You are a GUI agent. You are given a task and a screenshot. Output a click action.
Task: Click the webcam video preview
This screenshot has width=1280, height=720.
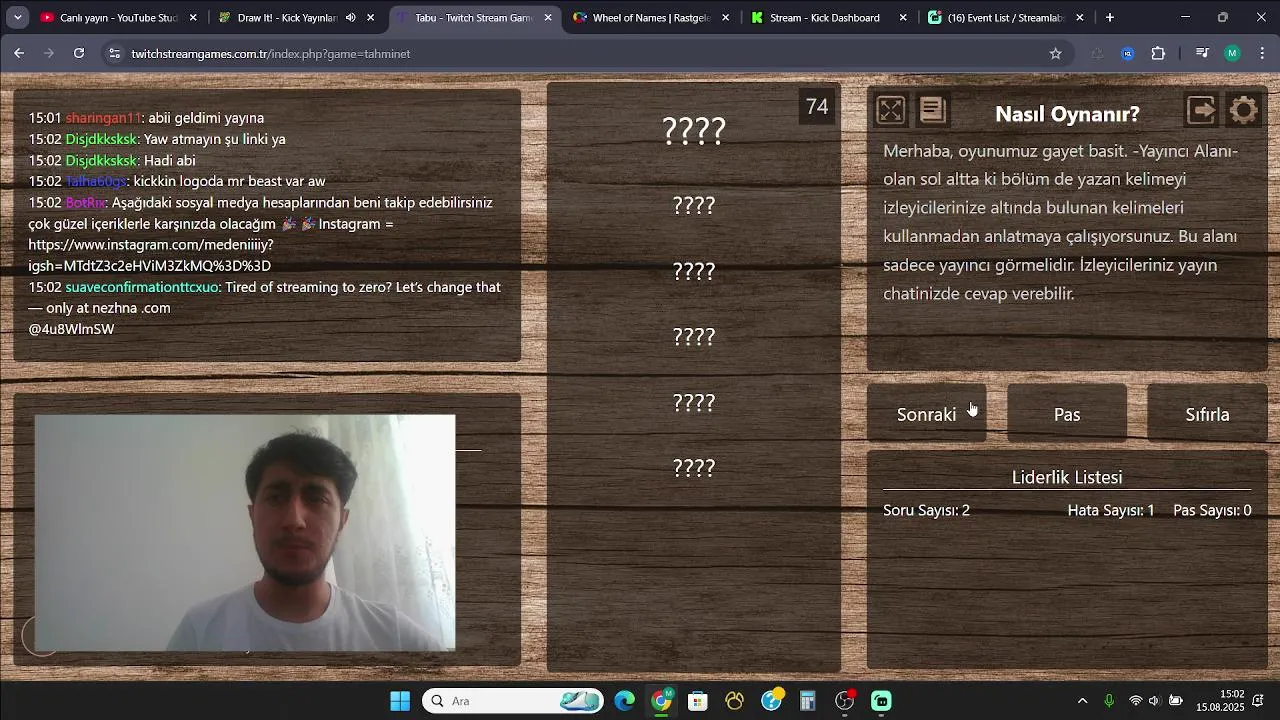pyautogui.click(x=245, y=533)
